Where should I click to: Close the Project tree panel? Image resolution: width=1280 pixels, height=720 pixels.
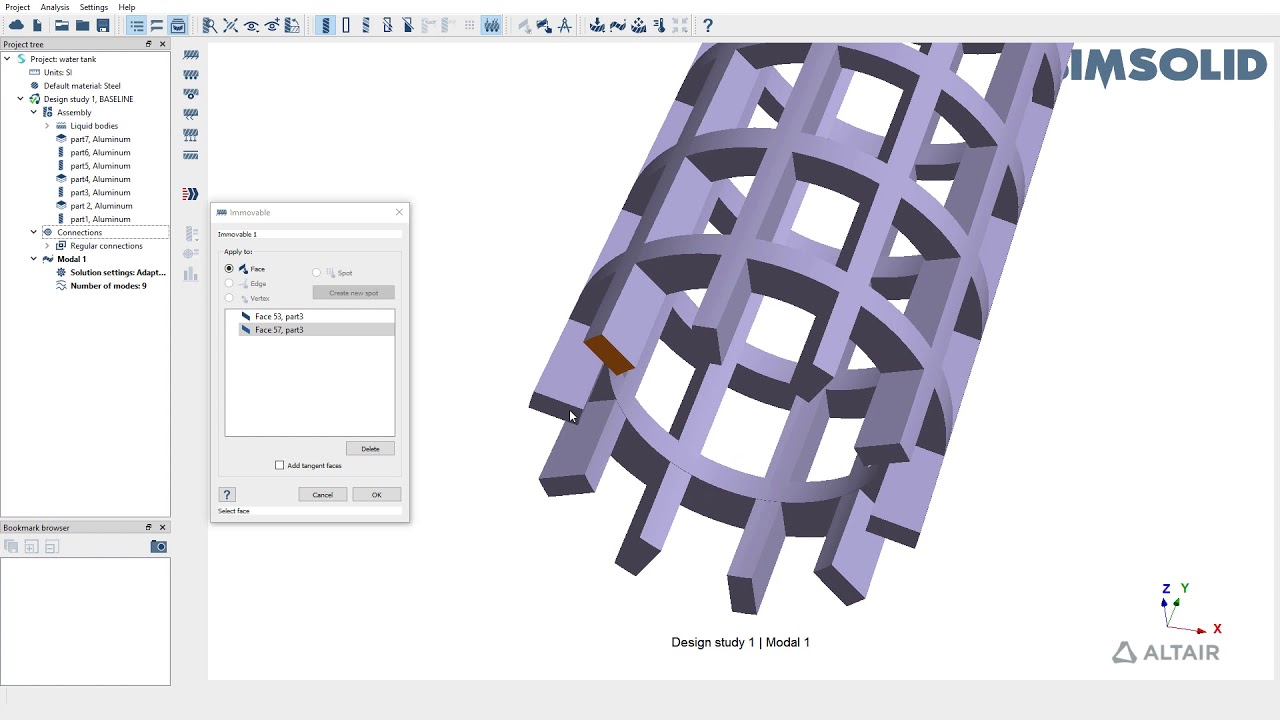point(162,44)
